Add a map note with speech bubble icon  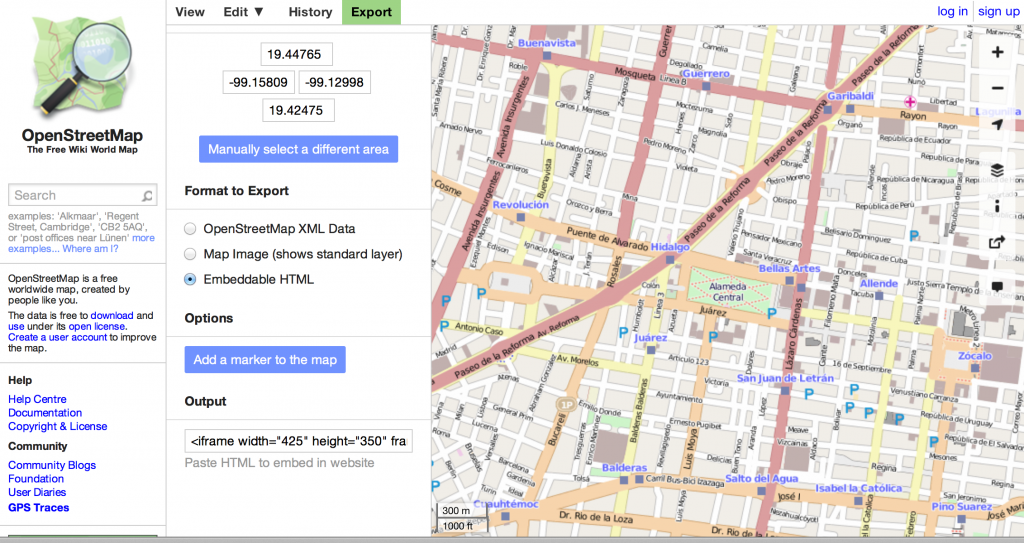pyautogui.click(x=997, y=286)
